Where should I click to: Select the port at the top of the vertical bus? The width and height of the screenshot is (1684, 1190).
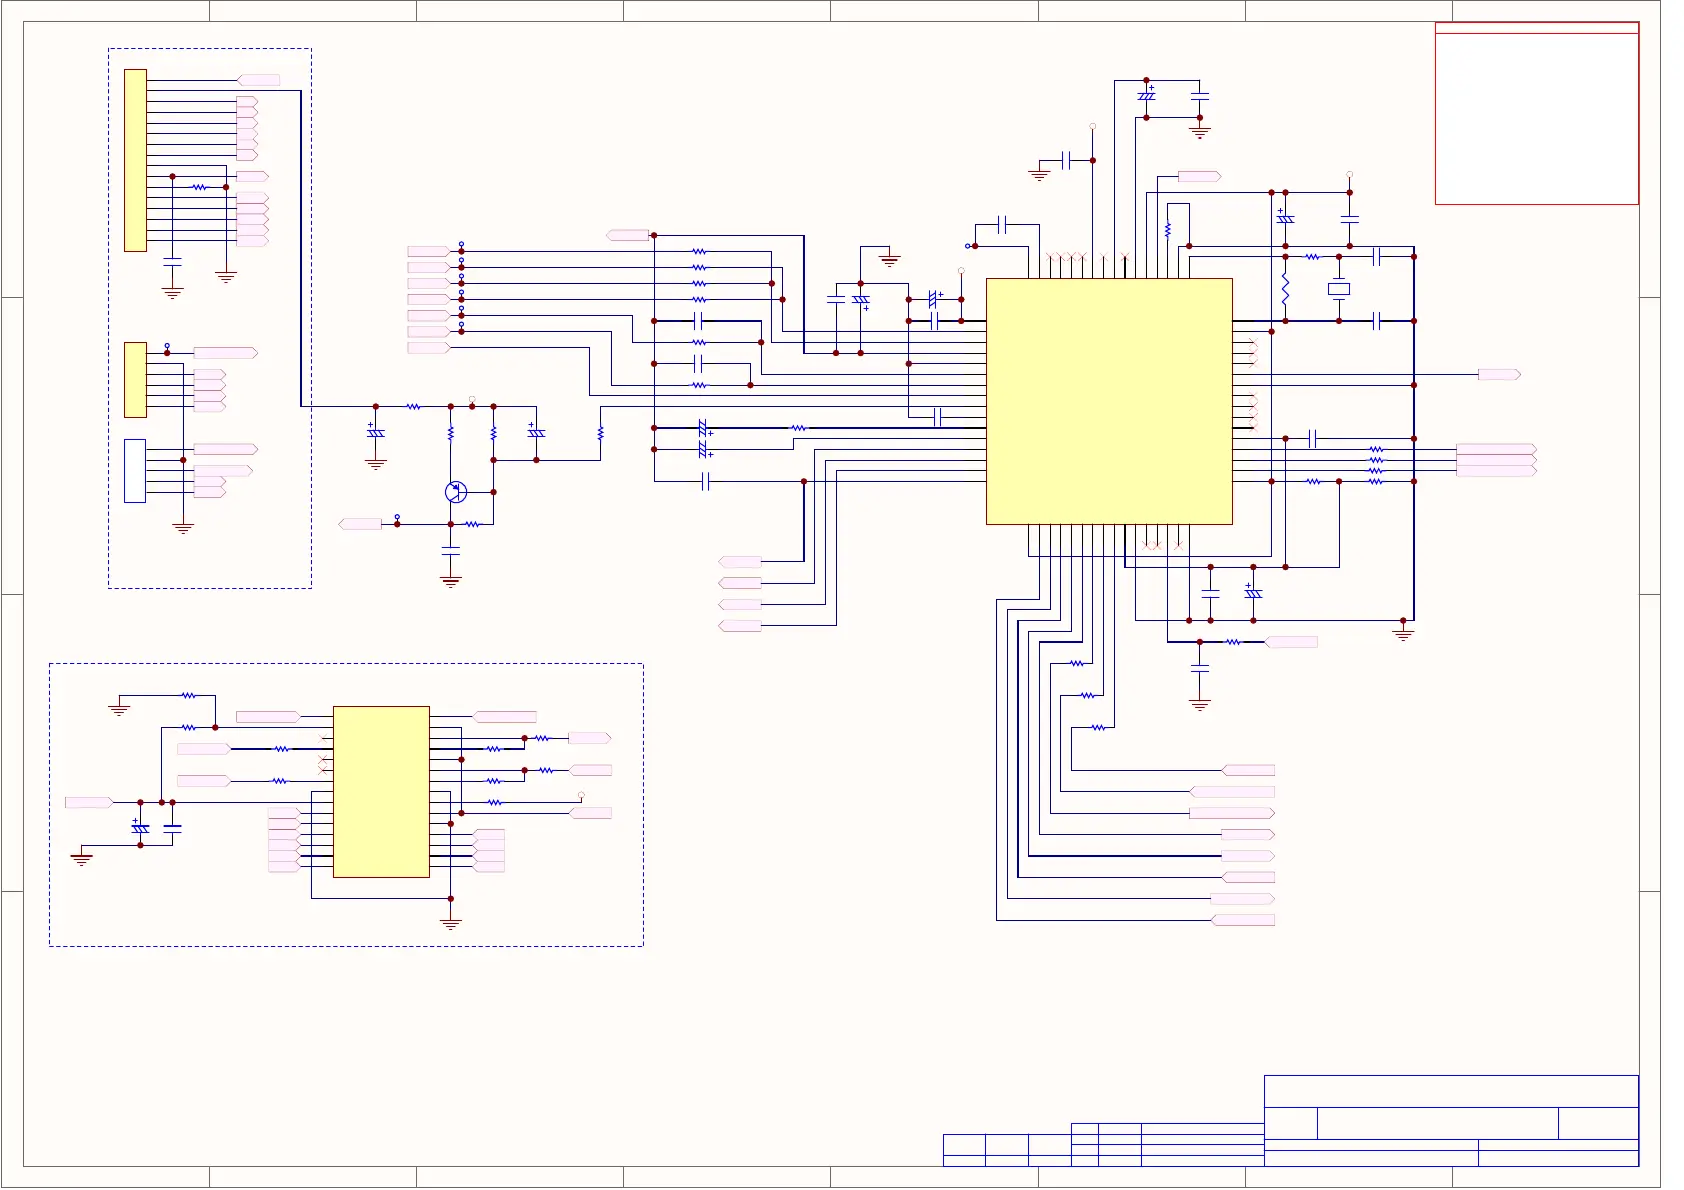tap(628, 235)
